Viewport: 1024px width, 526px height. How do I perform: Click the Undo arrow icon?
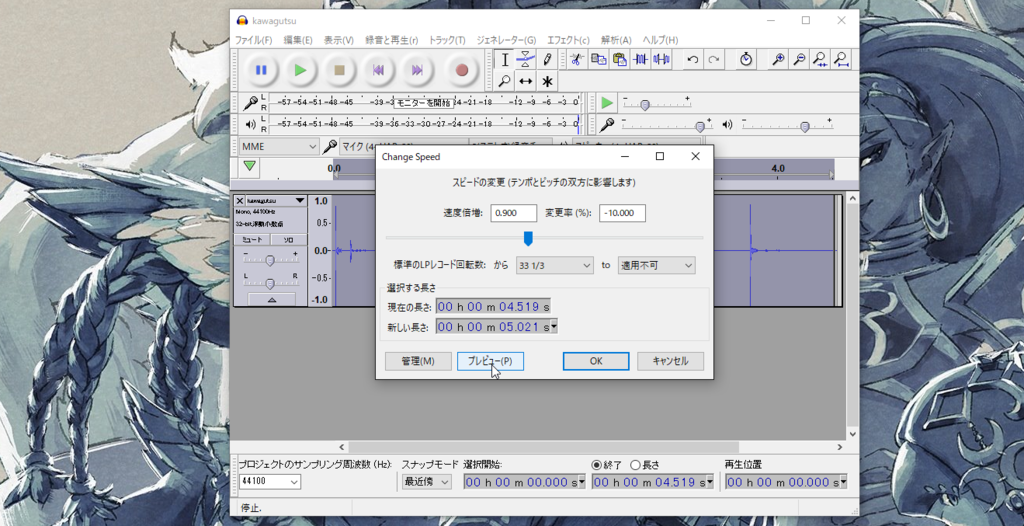(693, 59)
